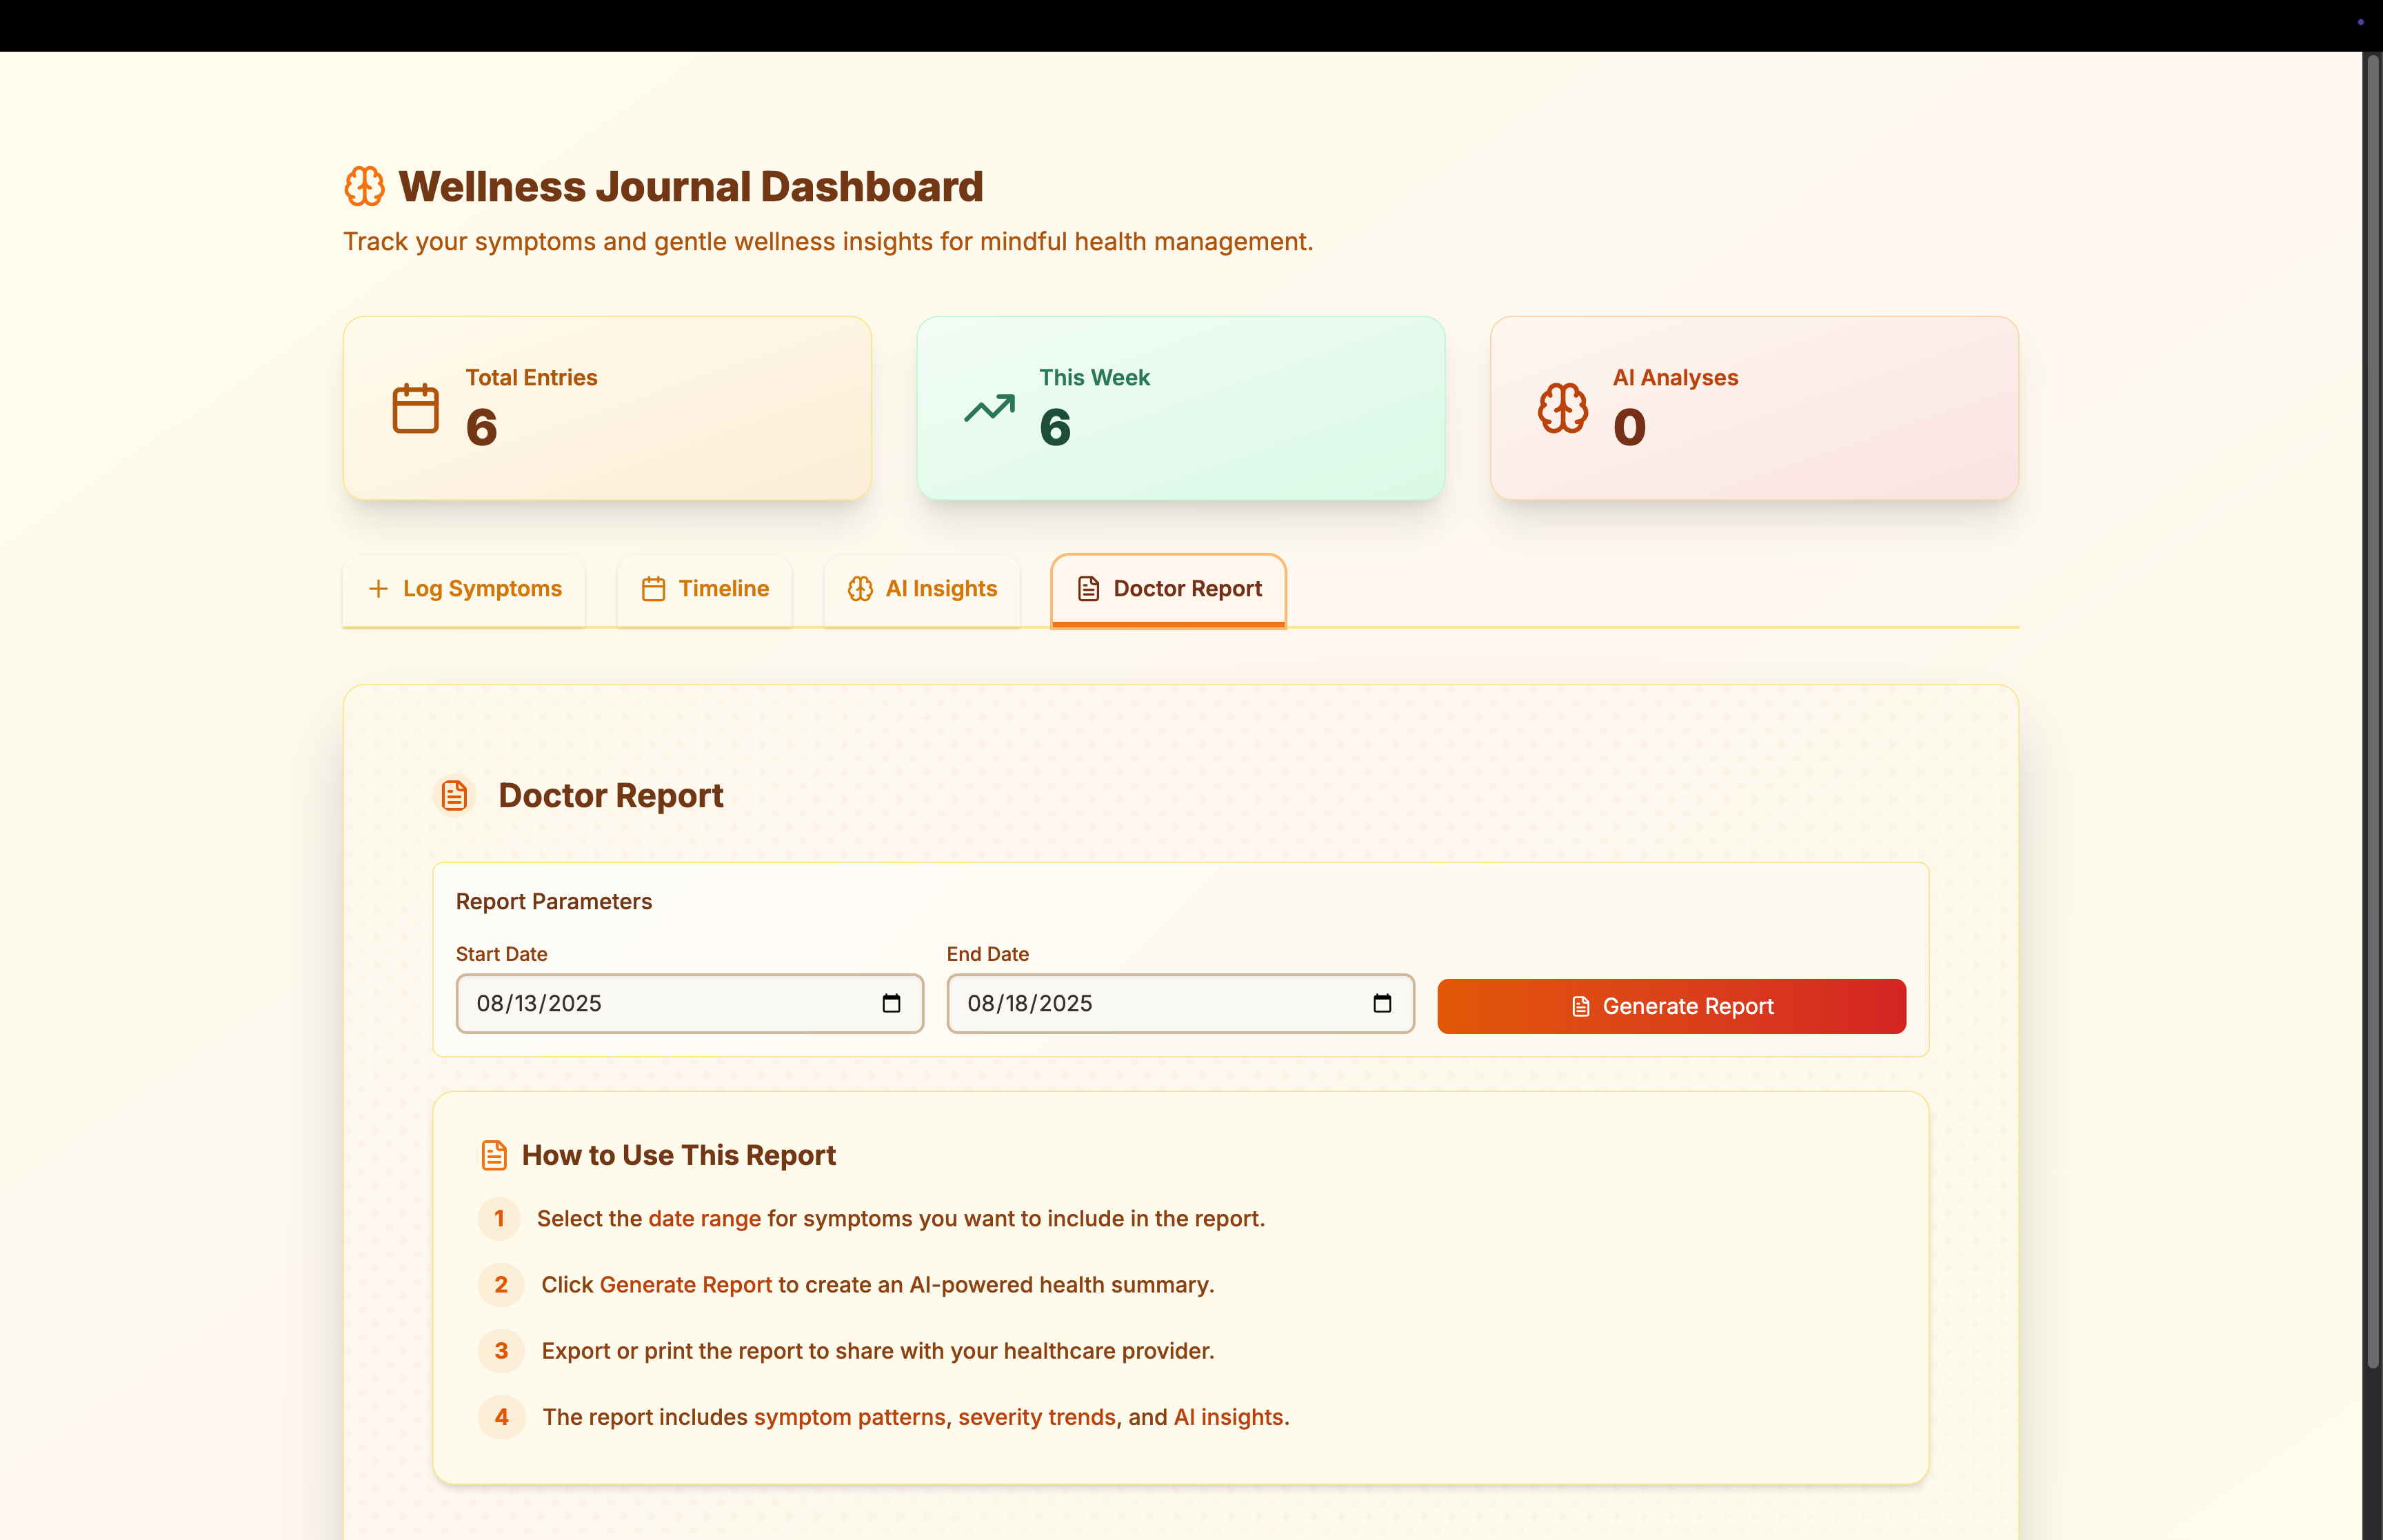
Task: Click the document icon beside Doctor Report heading
Action: (455, 796)
